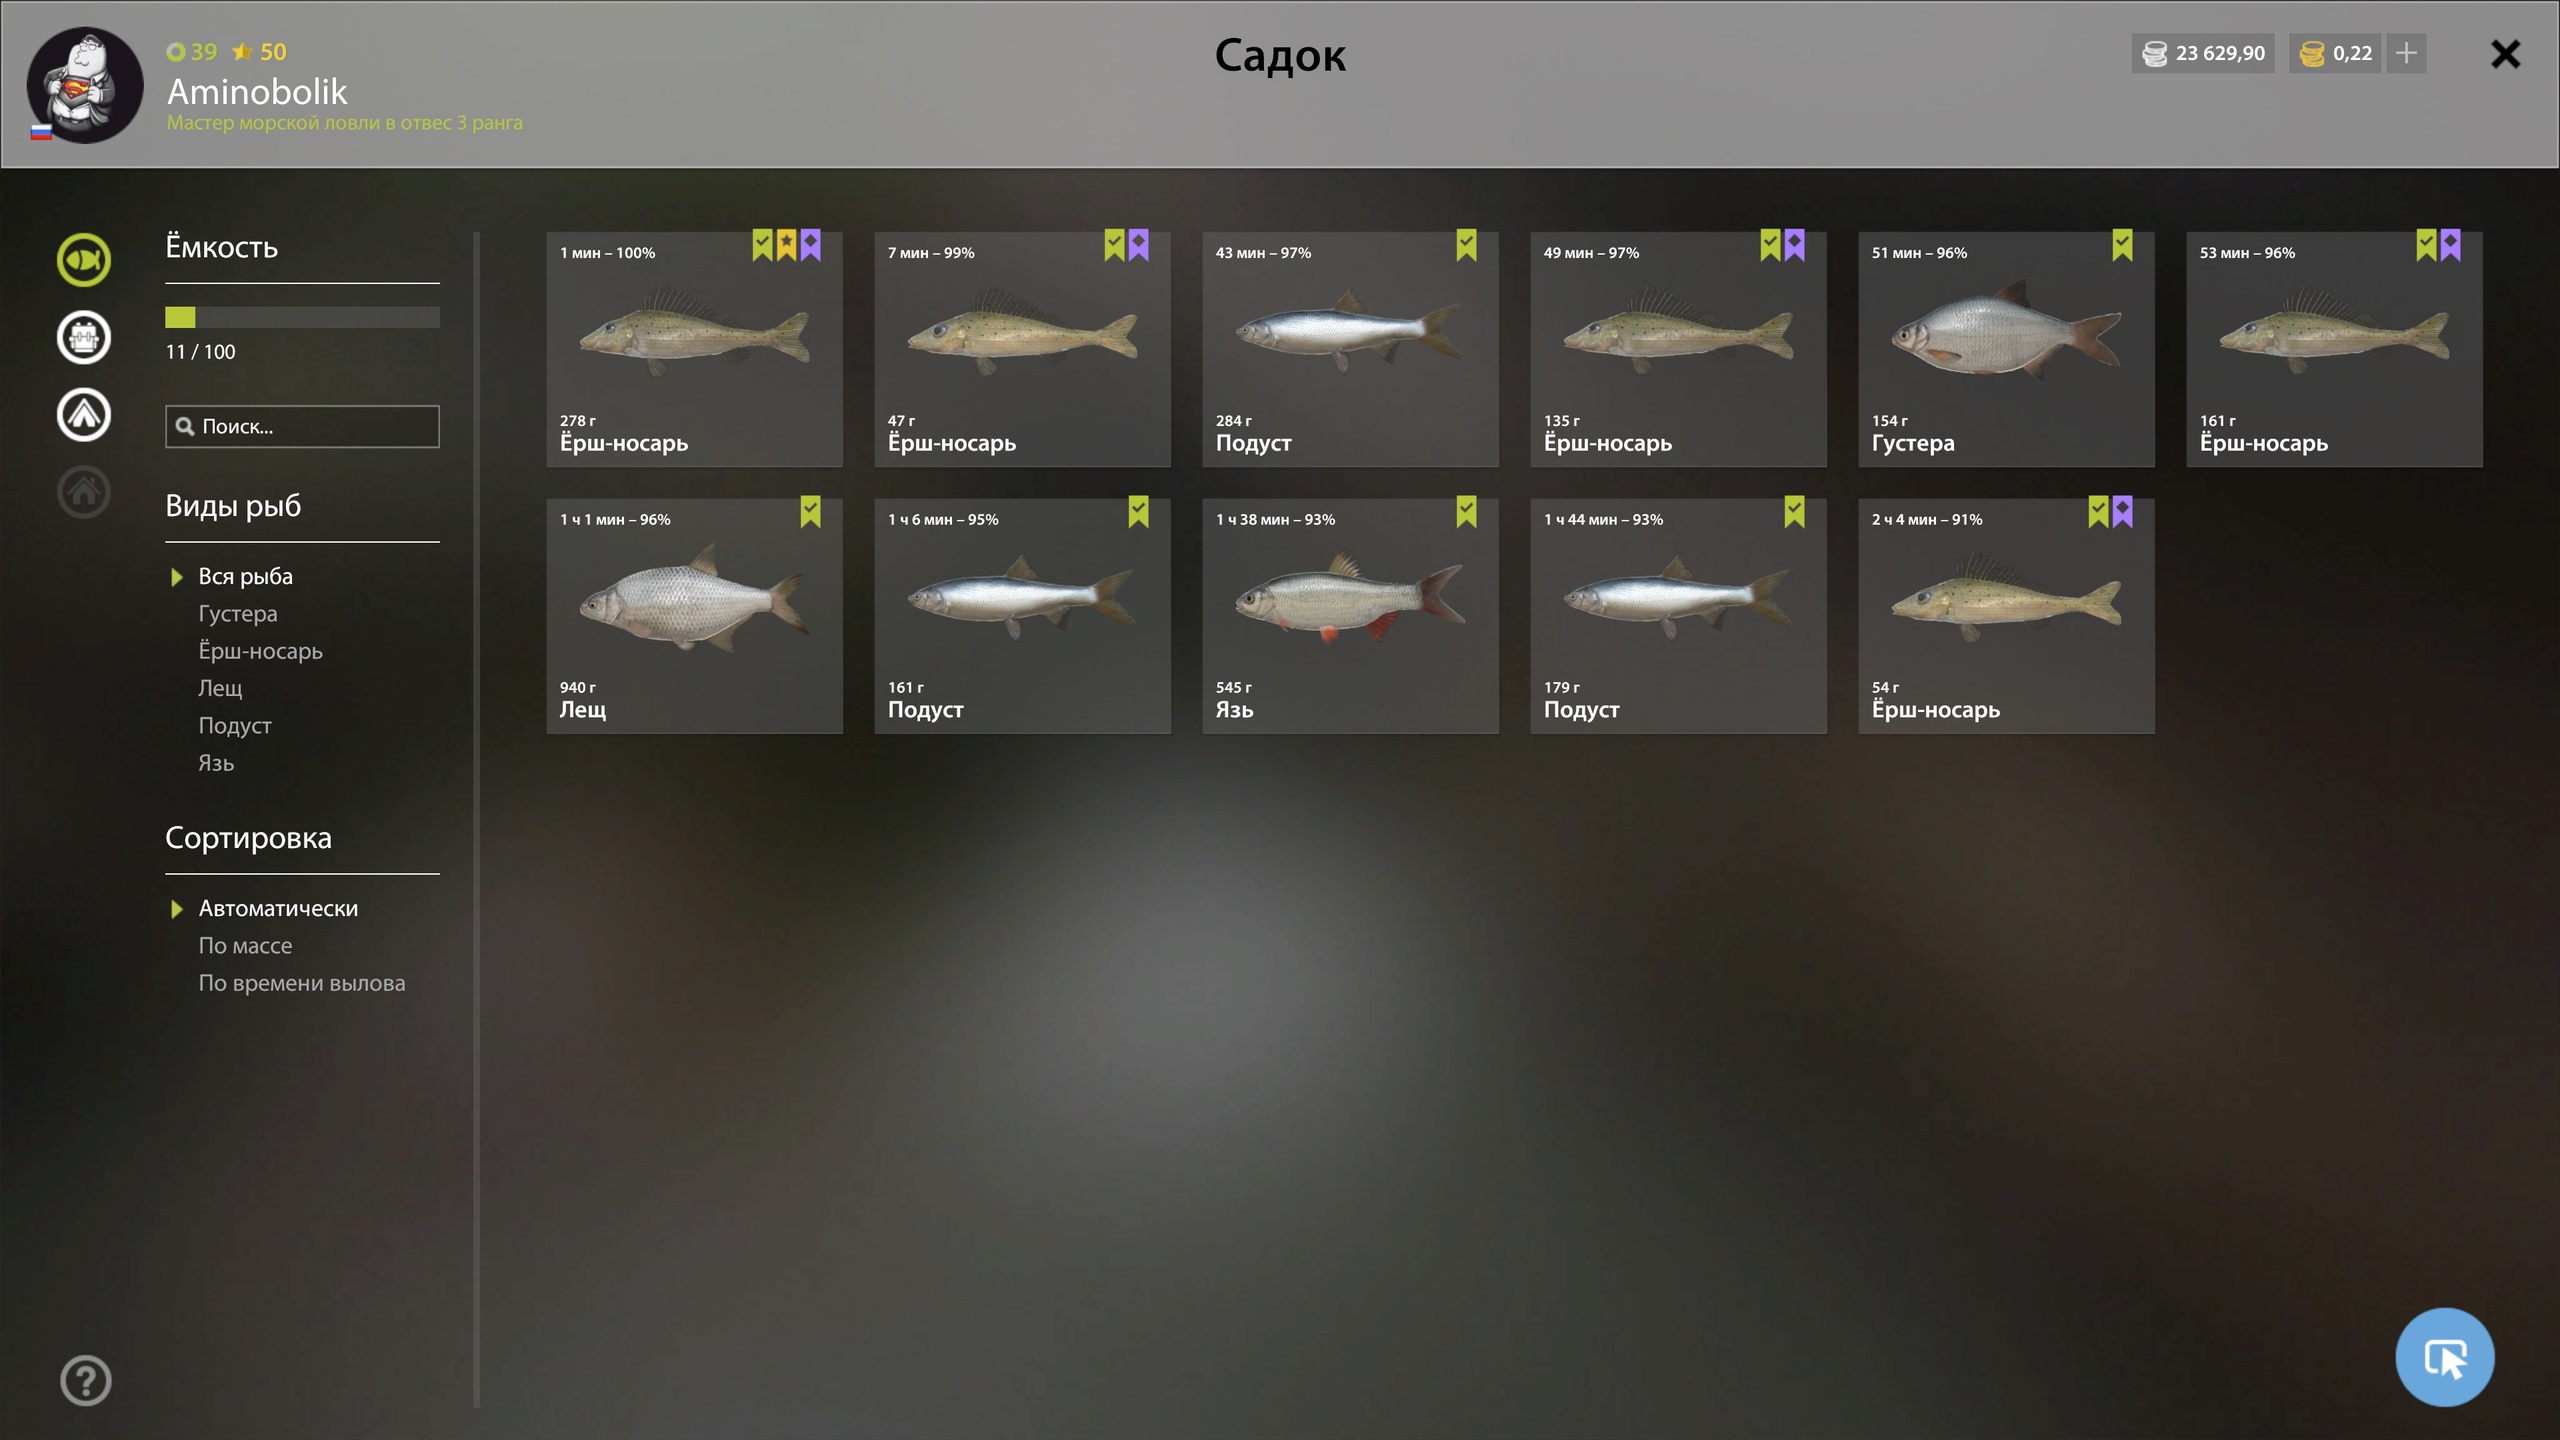The height and width of the screenshot is (1440, 2560).
Task: Click silver currency balance 23 629,90
Action: click(x=2203, y=53)
